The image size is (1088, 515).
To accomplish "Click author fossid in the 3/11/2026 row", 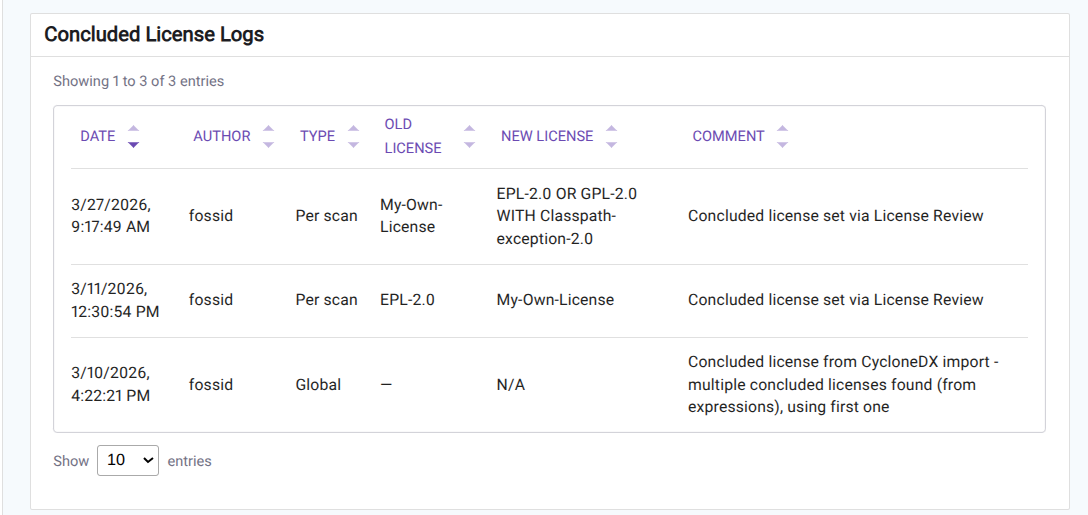I will point(211,300).
